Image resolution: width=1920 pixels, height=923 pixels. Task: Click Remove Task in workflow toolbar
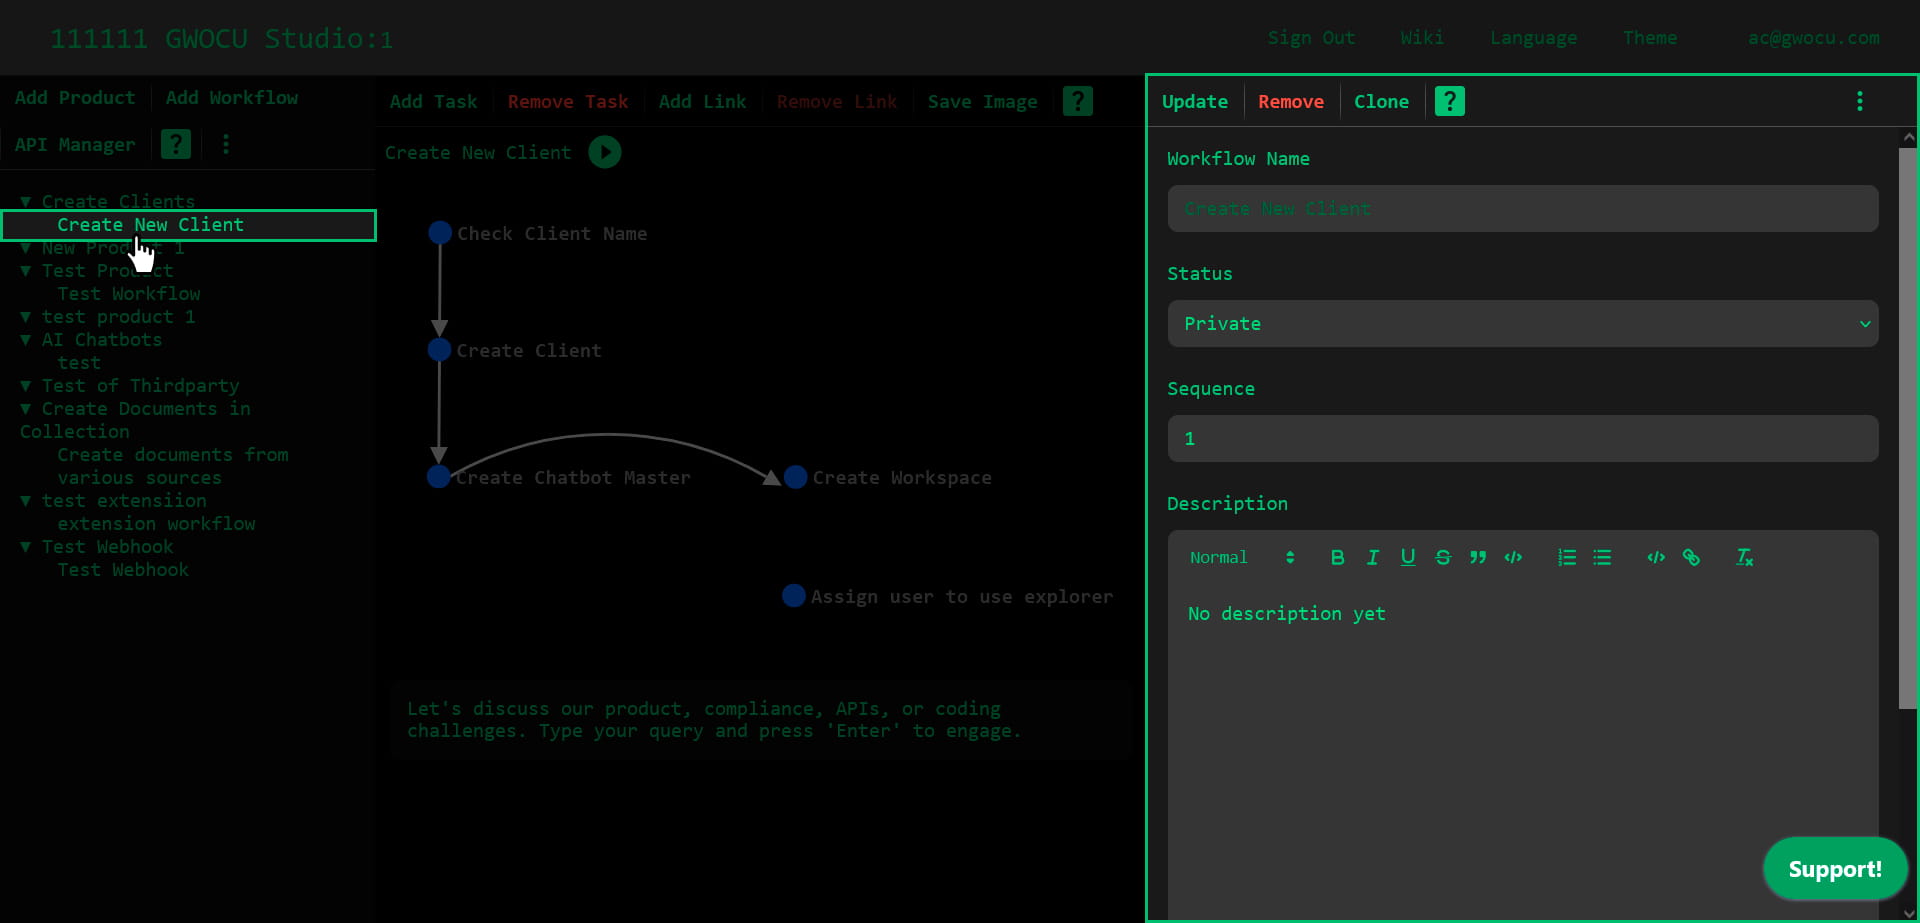point(568,102)
